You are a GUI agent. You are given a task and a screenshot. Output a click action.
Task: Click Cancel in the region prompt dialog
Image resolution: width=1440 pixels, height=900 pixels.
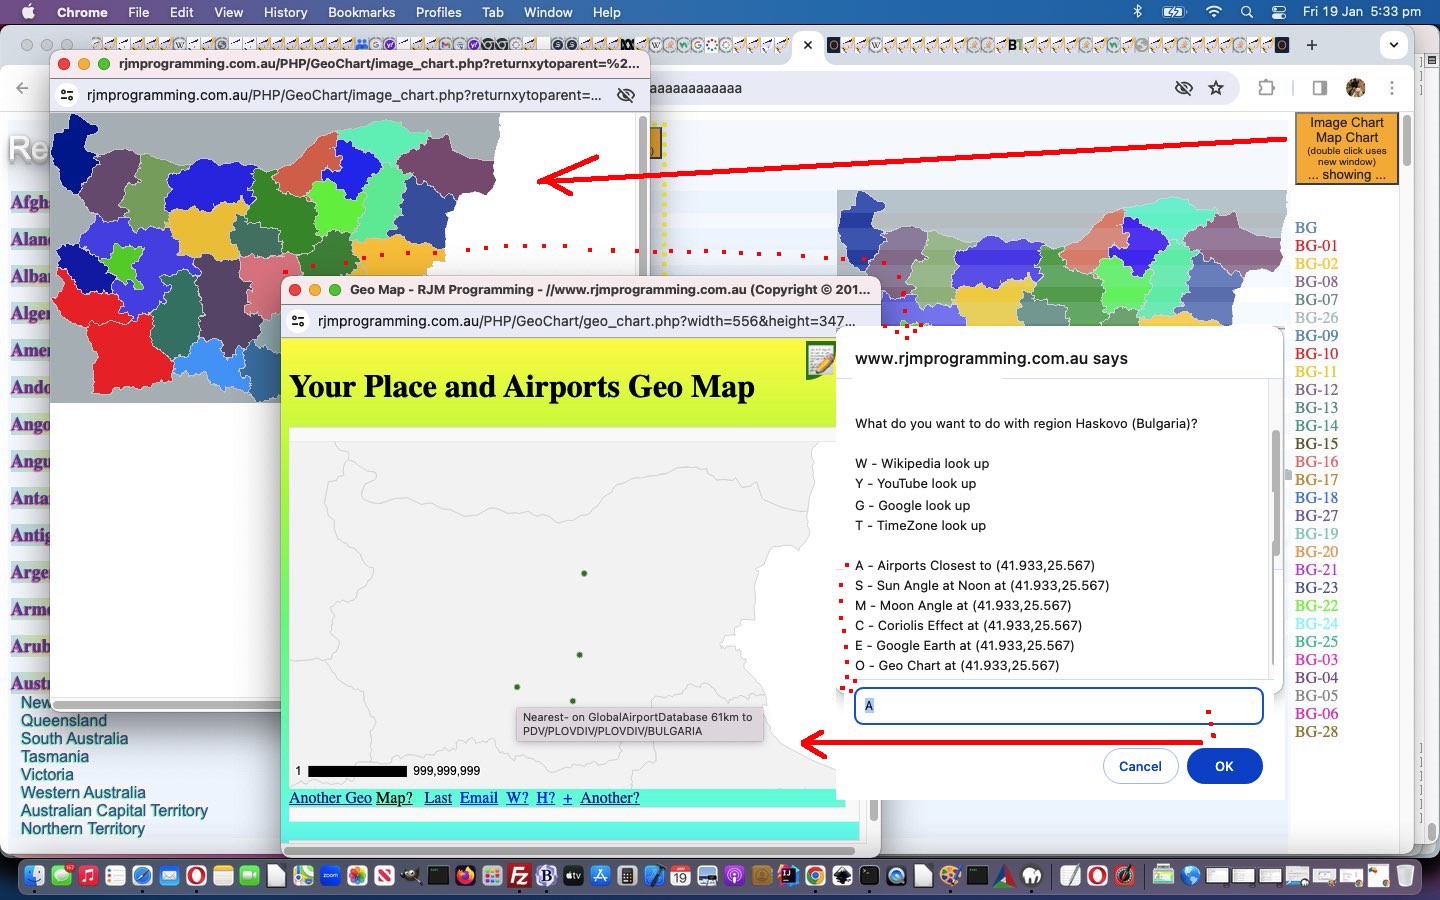click(x=1140, y=766)
